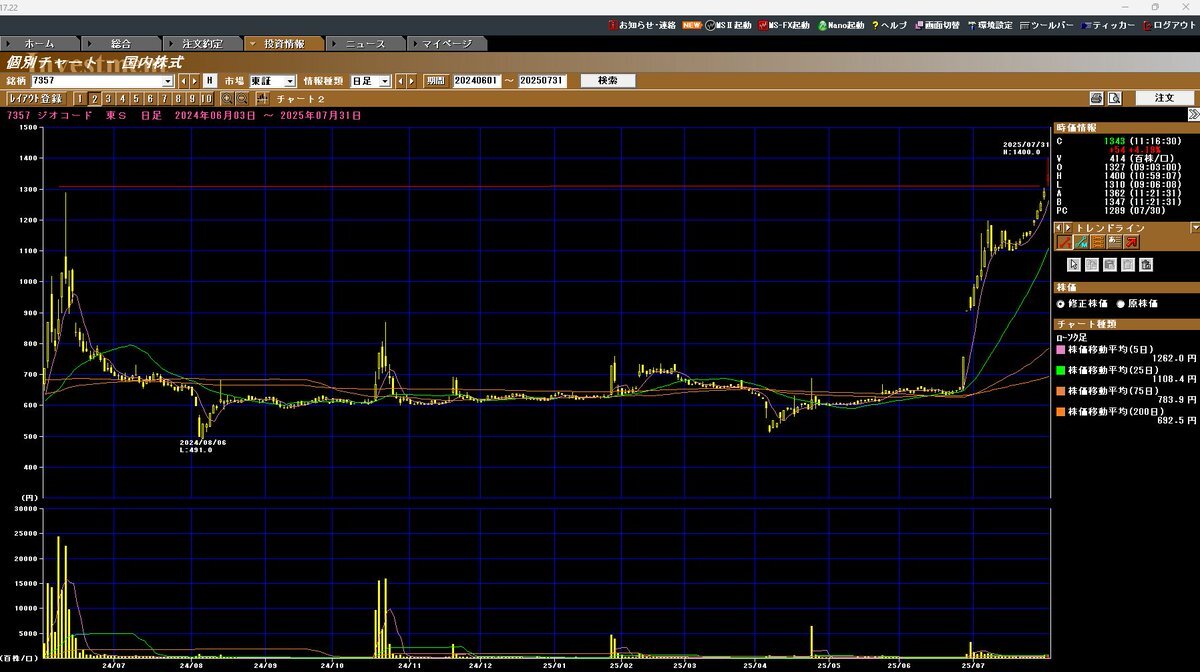This screenshot has width=1200, height=672.
Task: Open the 情報種類 dropdown showing 日足
Action: pyautogui.click(x=370, y=80)
